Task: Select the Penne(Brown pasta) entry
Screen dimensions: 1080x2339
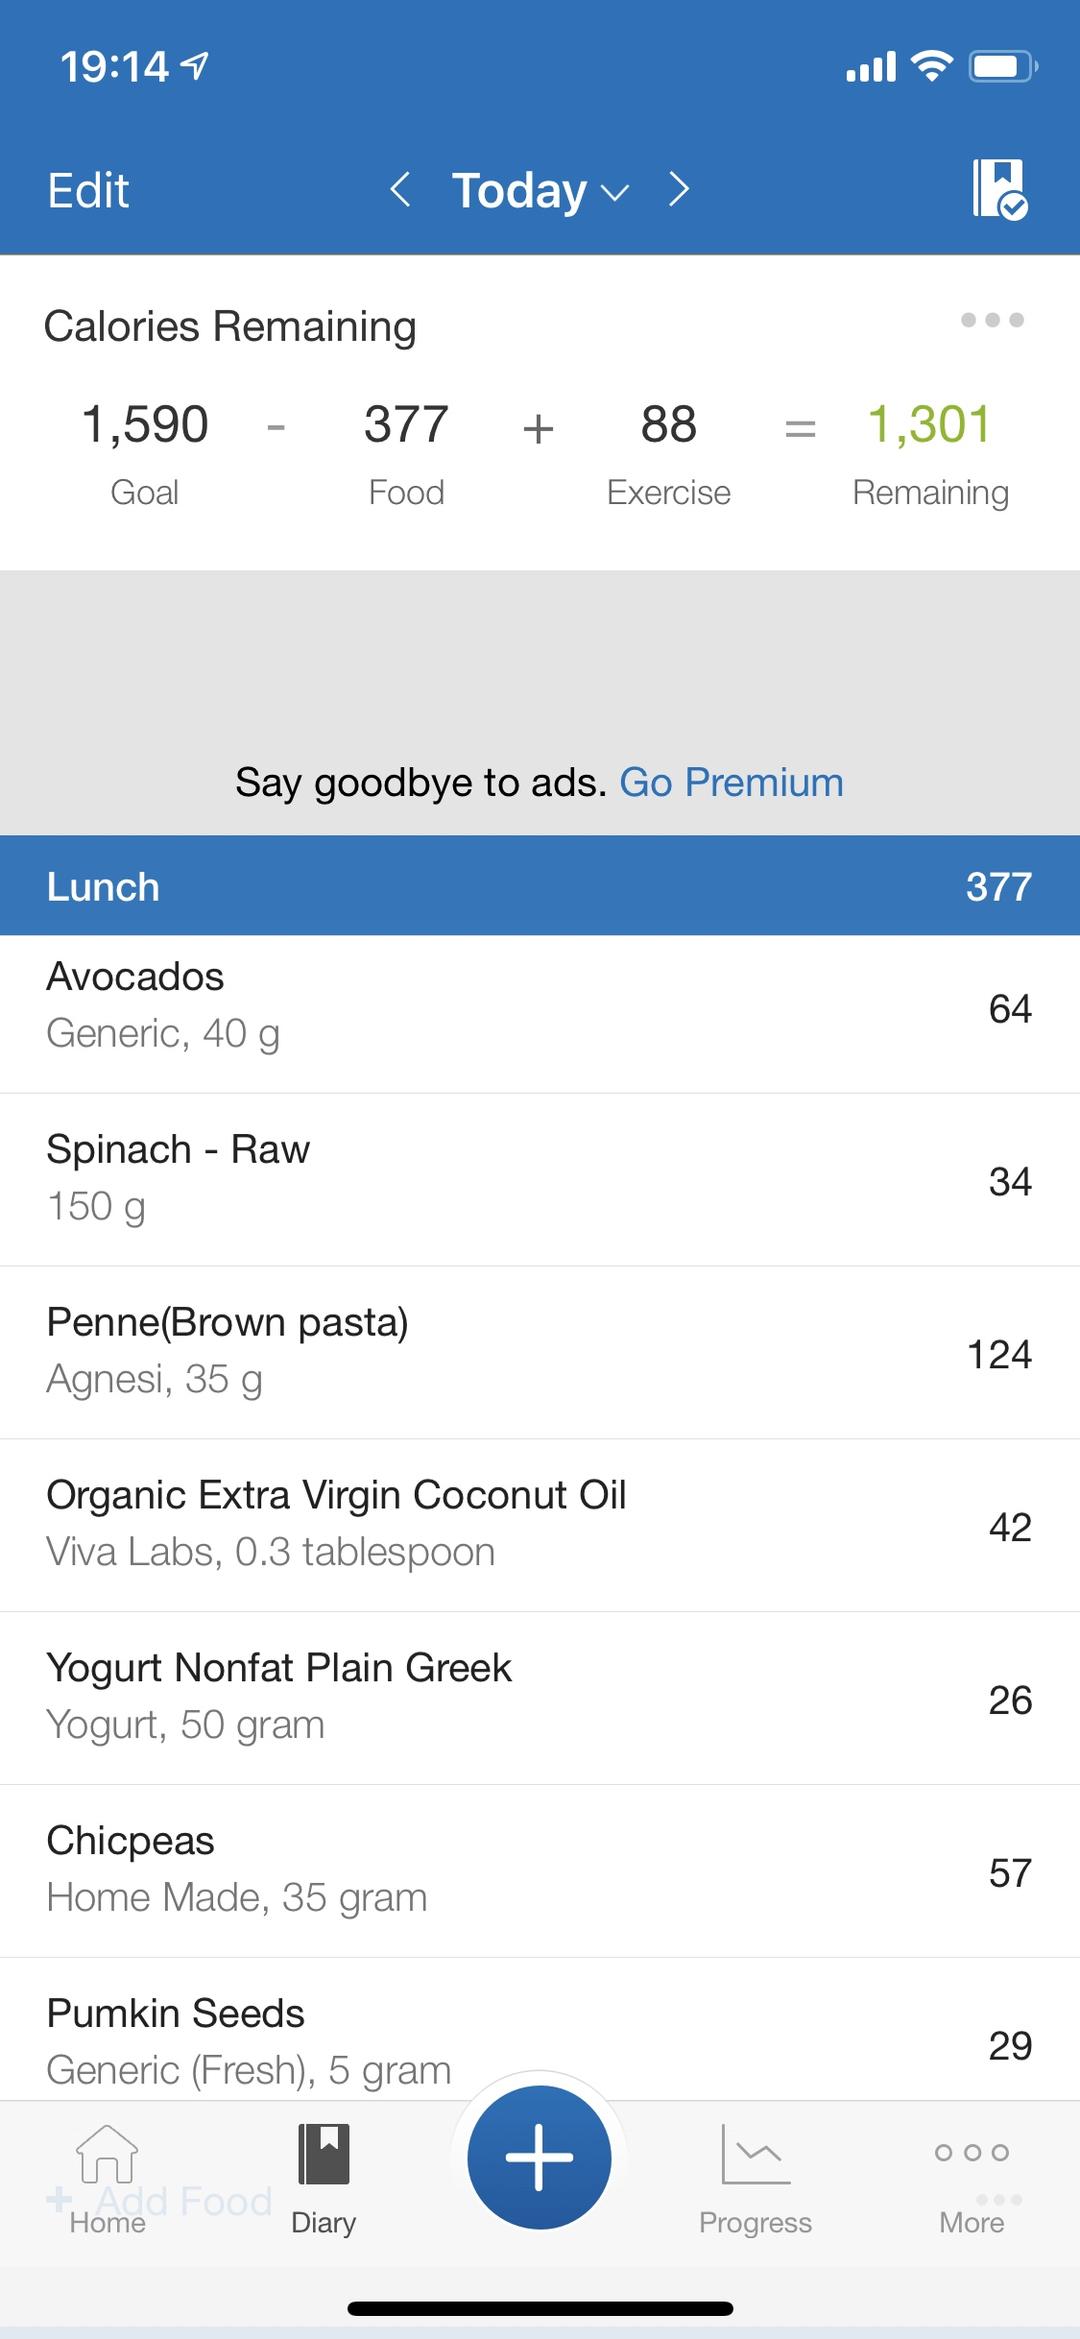Action: point(540,1351)
